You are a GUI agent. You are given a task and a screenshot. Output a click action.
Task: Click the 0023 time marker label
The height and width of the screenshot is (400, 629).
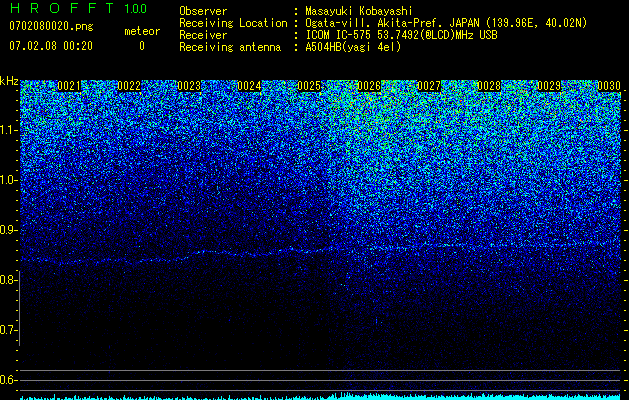[189, 86]
